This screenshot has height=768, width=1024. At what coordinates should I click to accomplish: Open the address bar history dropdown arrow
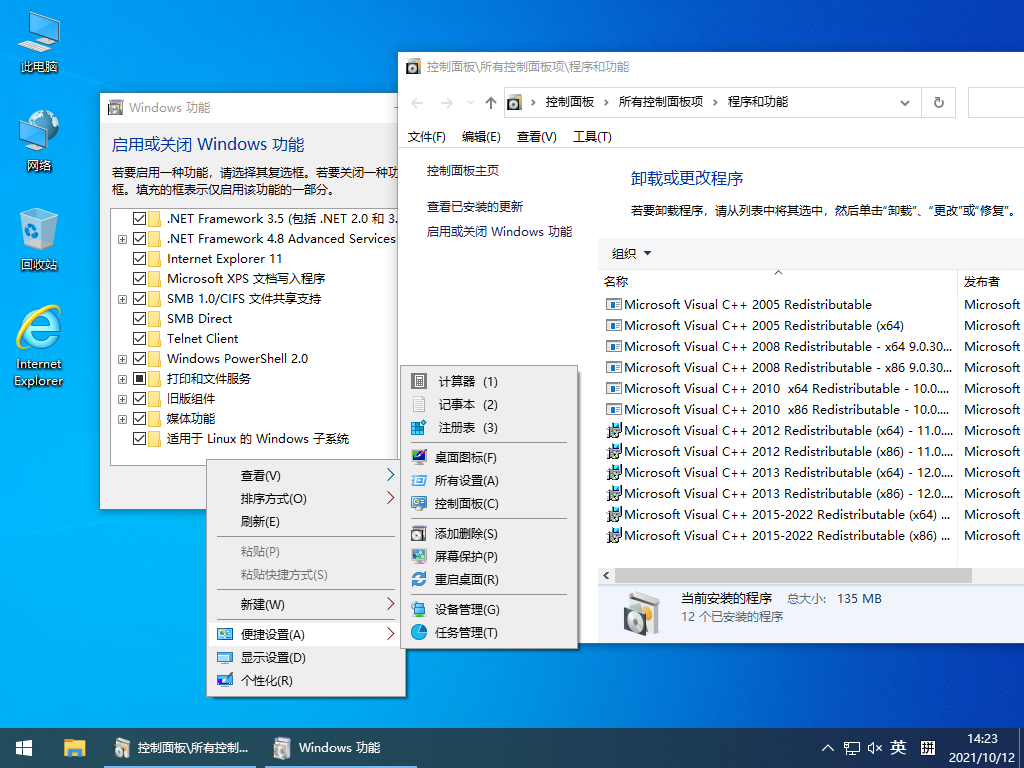pos(905,102)
